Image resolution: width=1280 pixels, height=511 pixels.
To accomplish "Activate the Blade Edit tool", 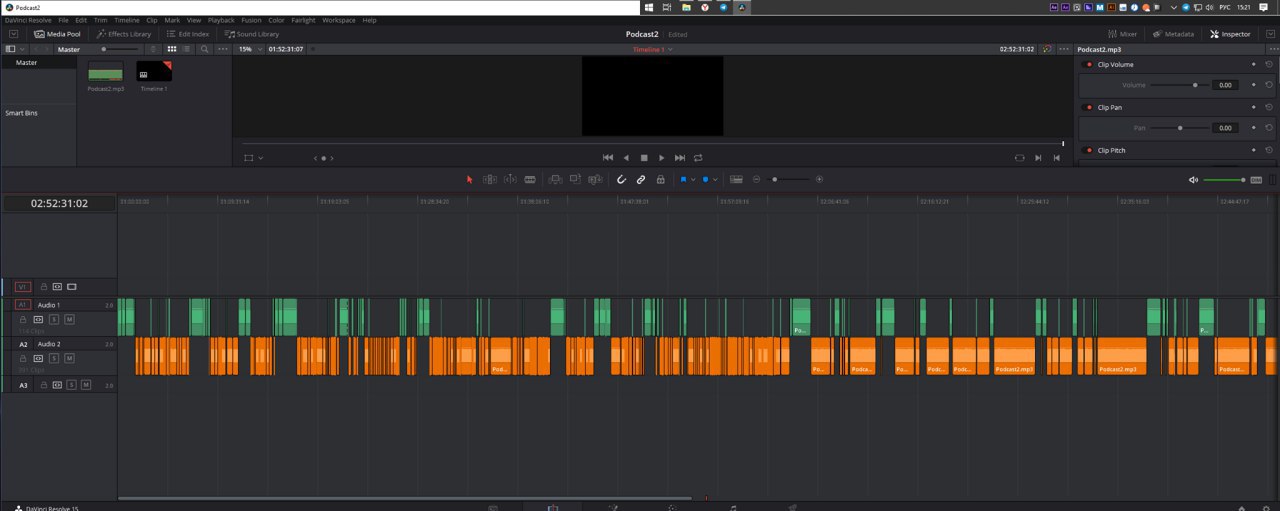I will click(x=530, y=180).
